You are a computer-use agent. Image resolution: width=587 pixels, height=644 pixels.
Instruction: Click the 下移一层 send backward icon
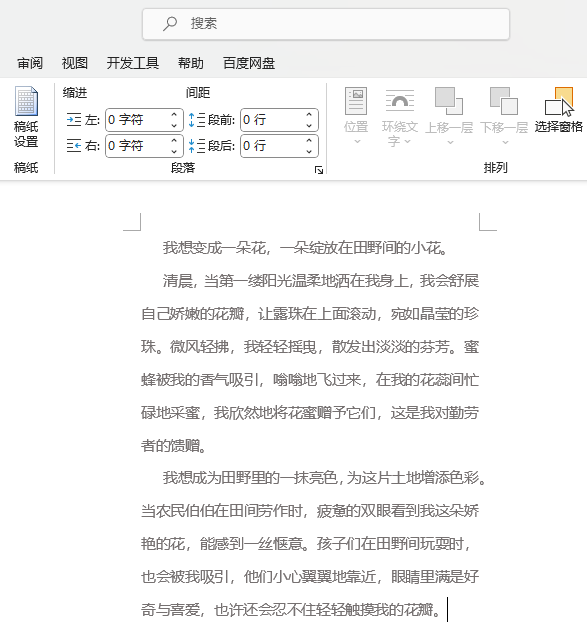(504, 101)
